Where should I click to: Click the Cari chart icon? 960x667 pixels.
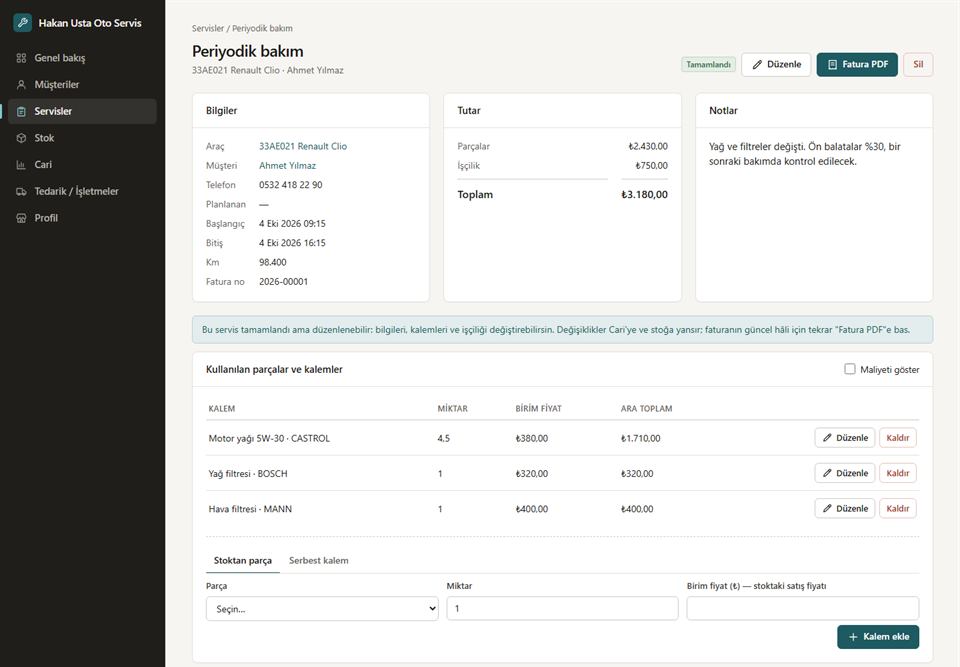coord(21,165)
